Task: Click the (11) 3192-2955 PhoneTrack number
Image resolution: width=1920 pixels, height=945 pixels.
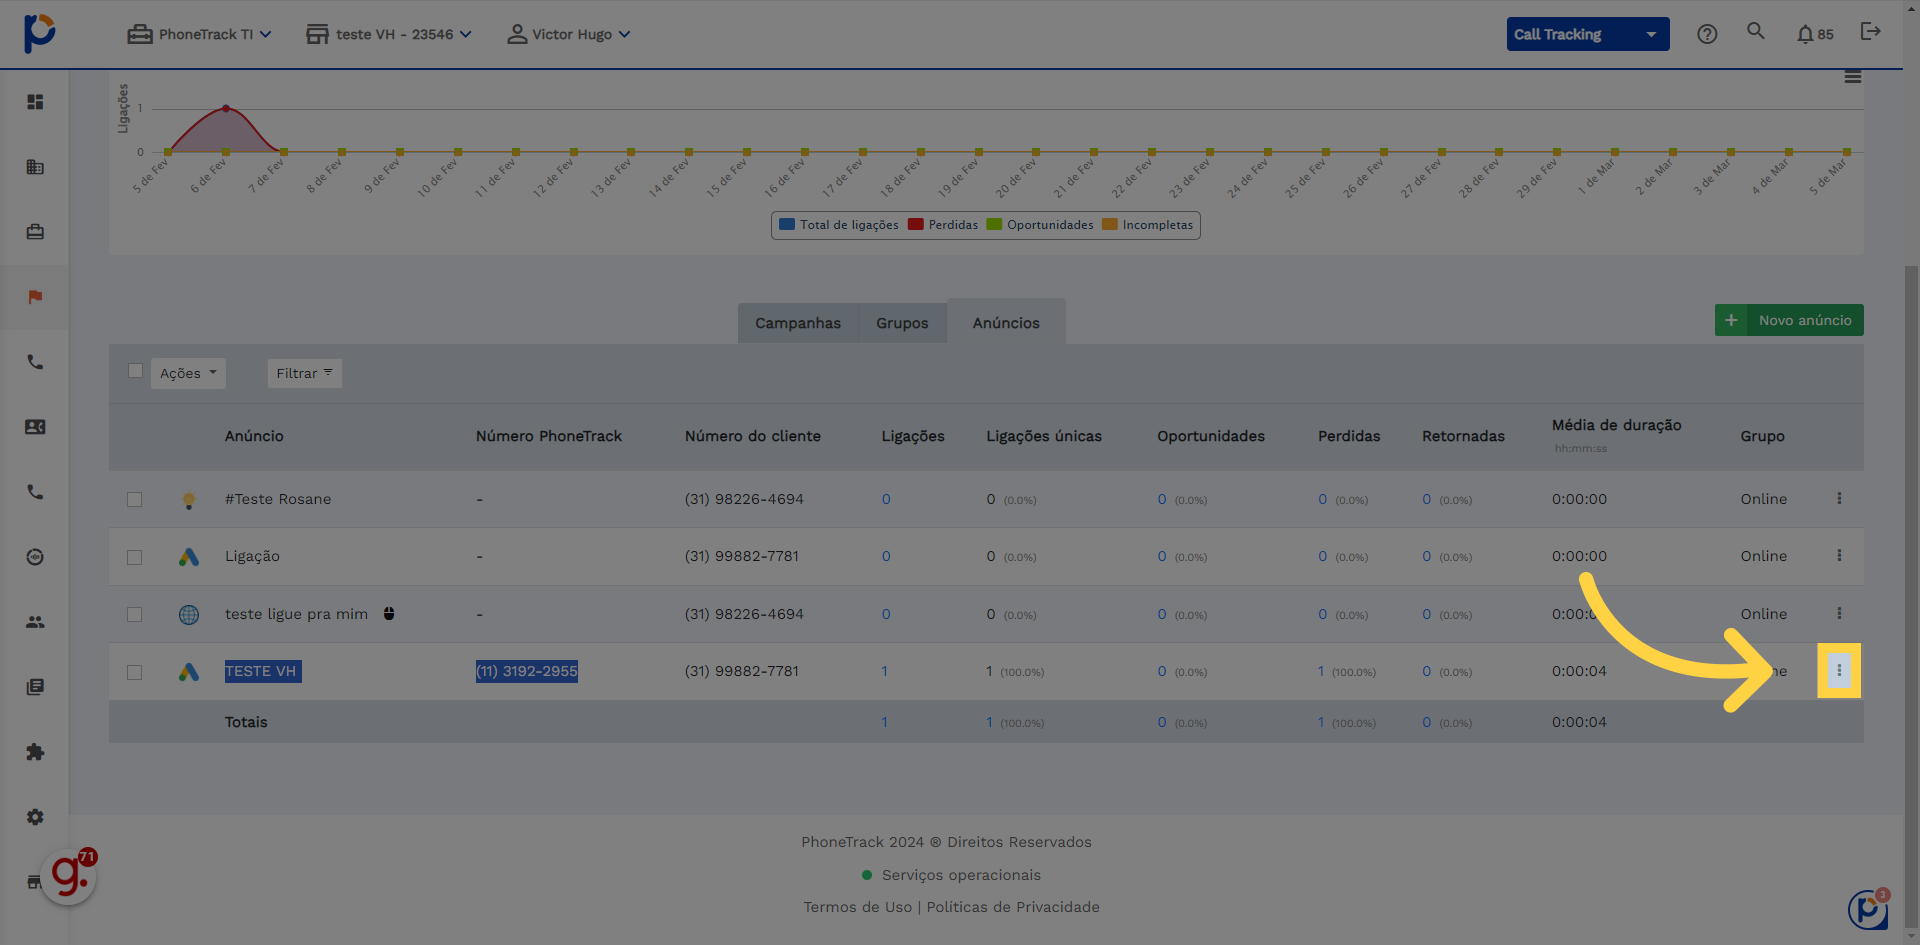Action: [x=527, y=671]
